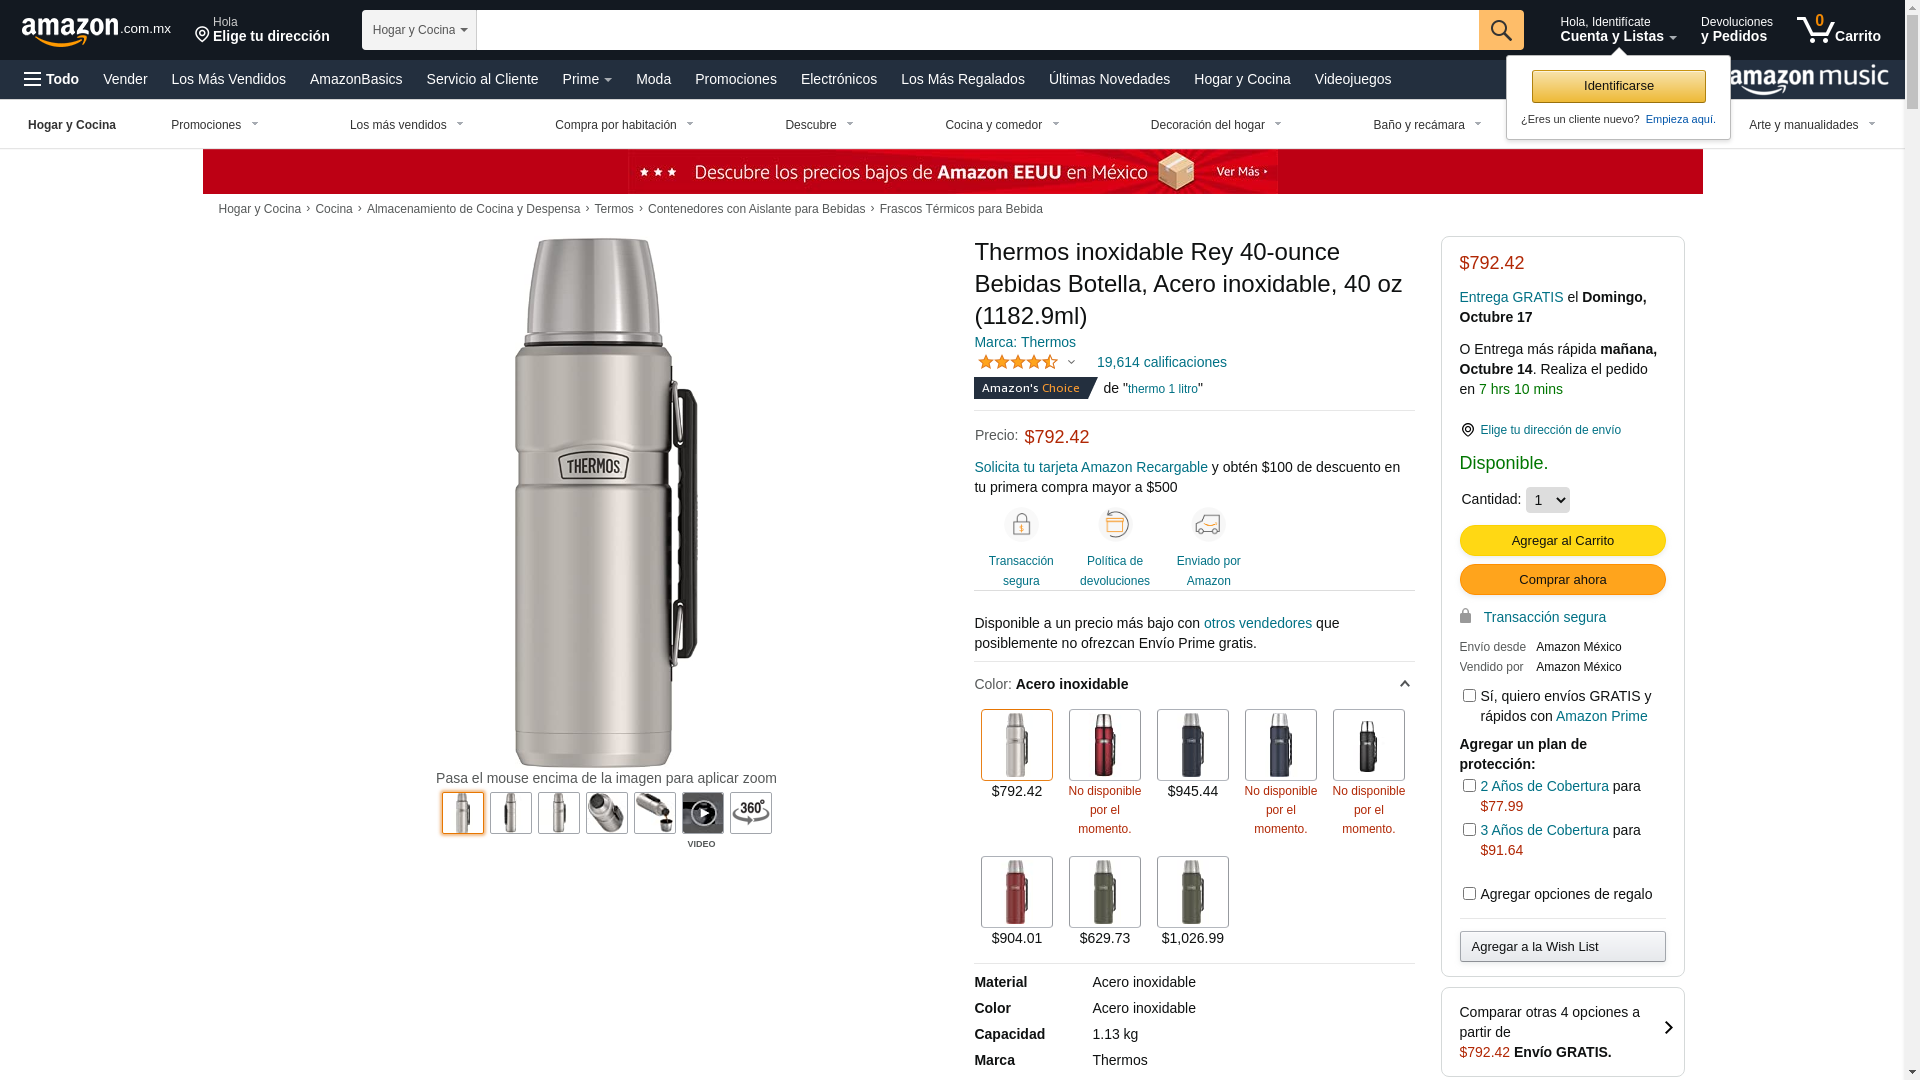Open the Hogar y Cocina search category dropdown
The width and height of the screenshot is (1920, 1080).
coord(420,30)
